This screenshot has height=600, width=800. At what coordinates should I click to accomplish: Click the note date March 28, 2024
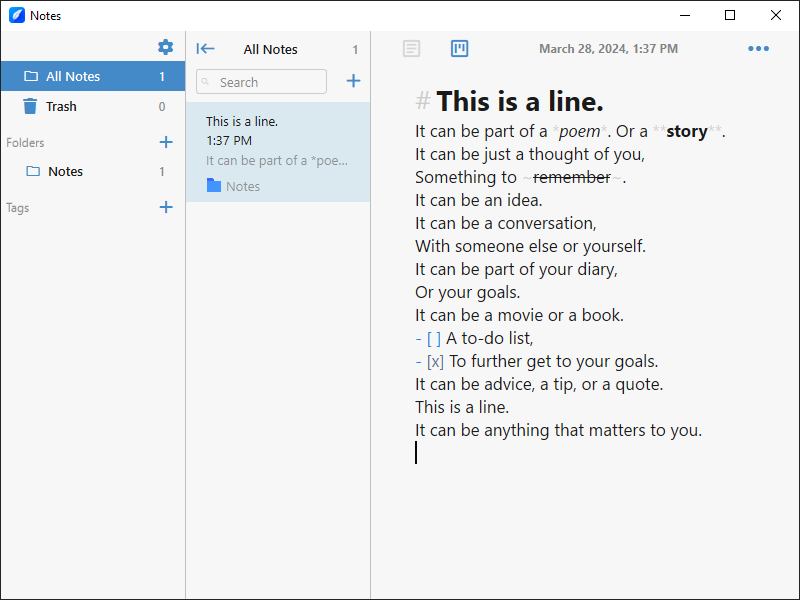click(608, 49)
